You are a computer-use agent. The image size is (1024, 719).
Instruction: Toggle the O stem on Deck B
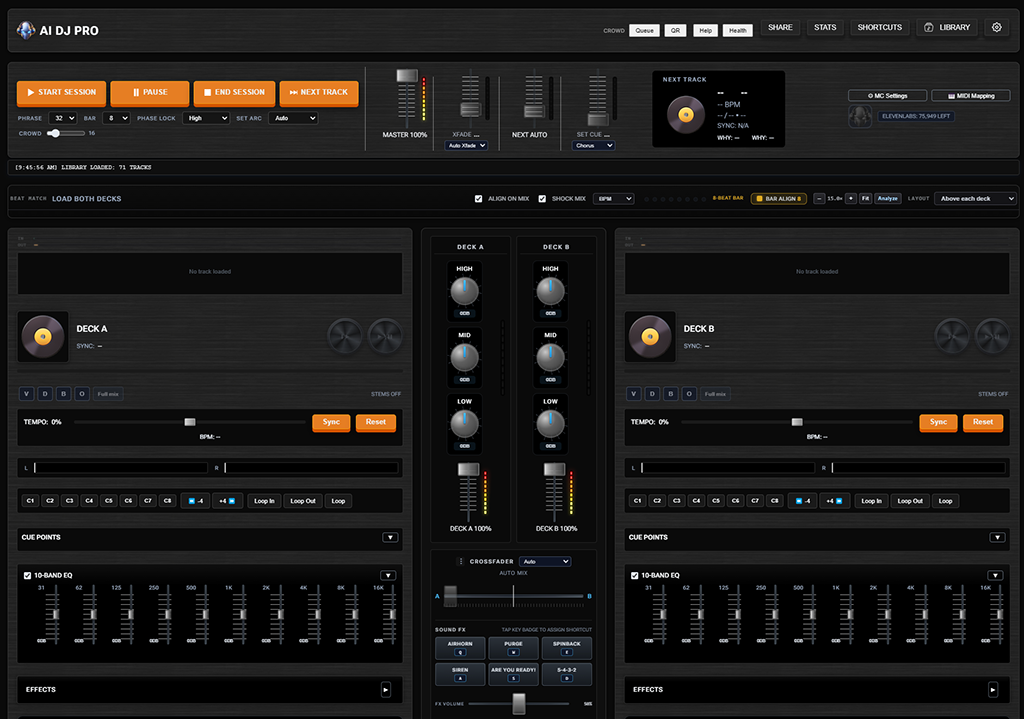[x=689, y=394]
